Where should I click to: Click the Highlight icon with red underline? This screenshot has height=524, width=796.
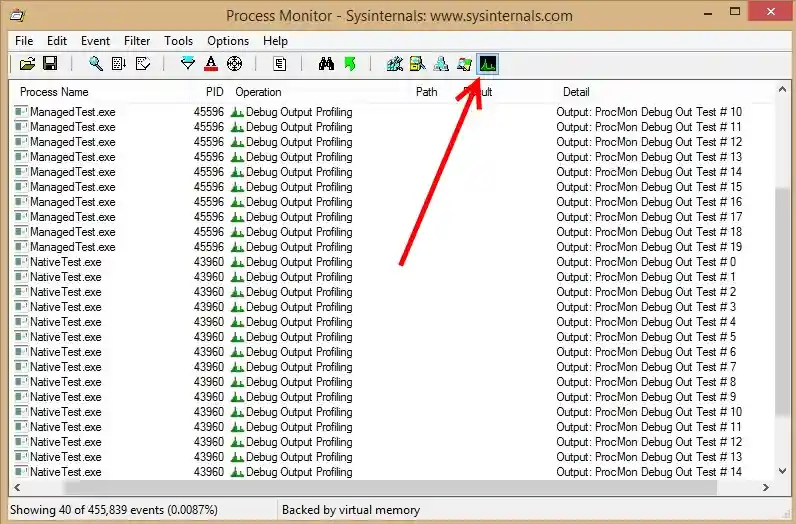click(x=211, y=64)
